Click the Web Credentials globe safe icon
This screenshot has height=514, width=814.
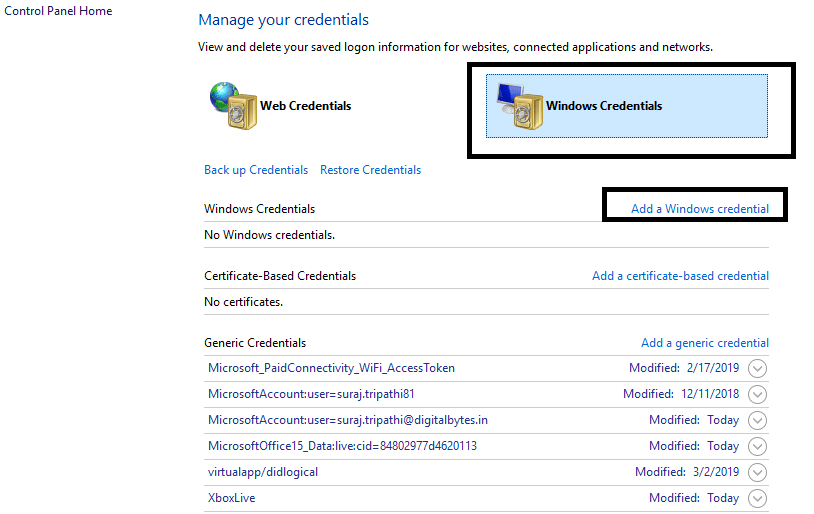[x=233, y=105]
